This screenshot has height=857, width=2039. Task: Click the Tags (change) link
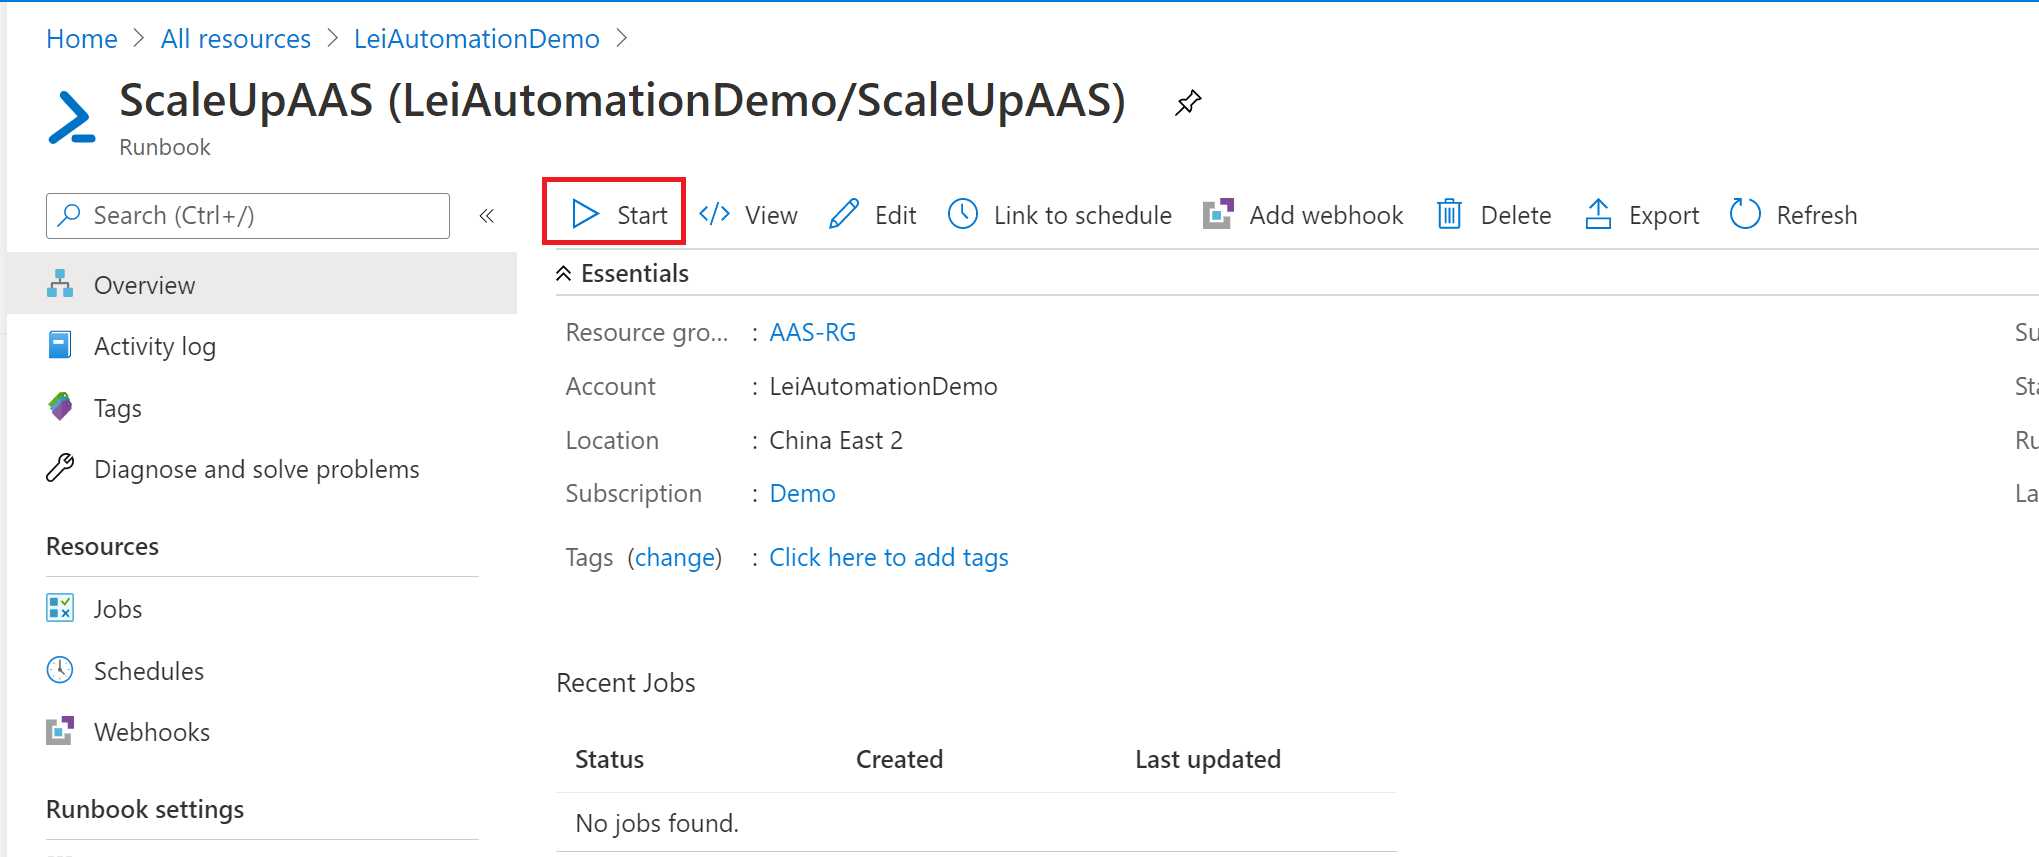click(x=676, y=558)
